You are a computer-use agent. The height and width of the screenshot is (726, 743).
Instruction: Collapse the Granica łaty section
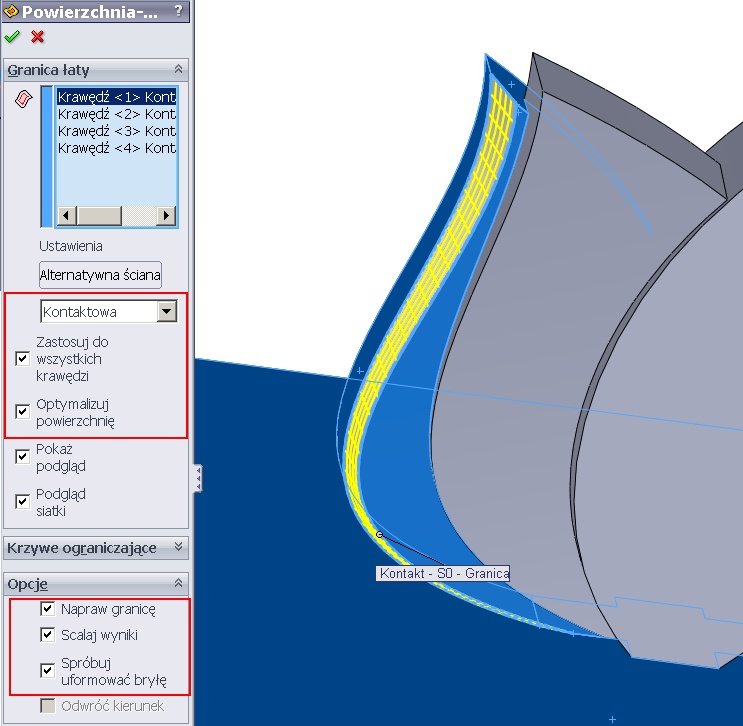[x=178, y=69]
